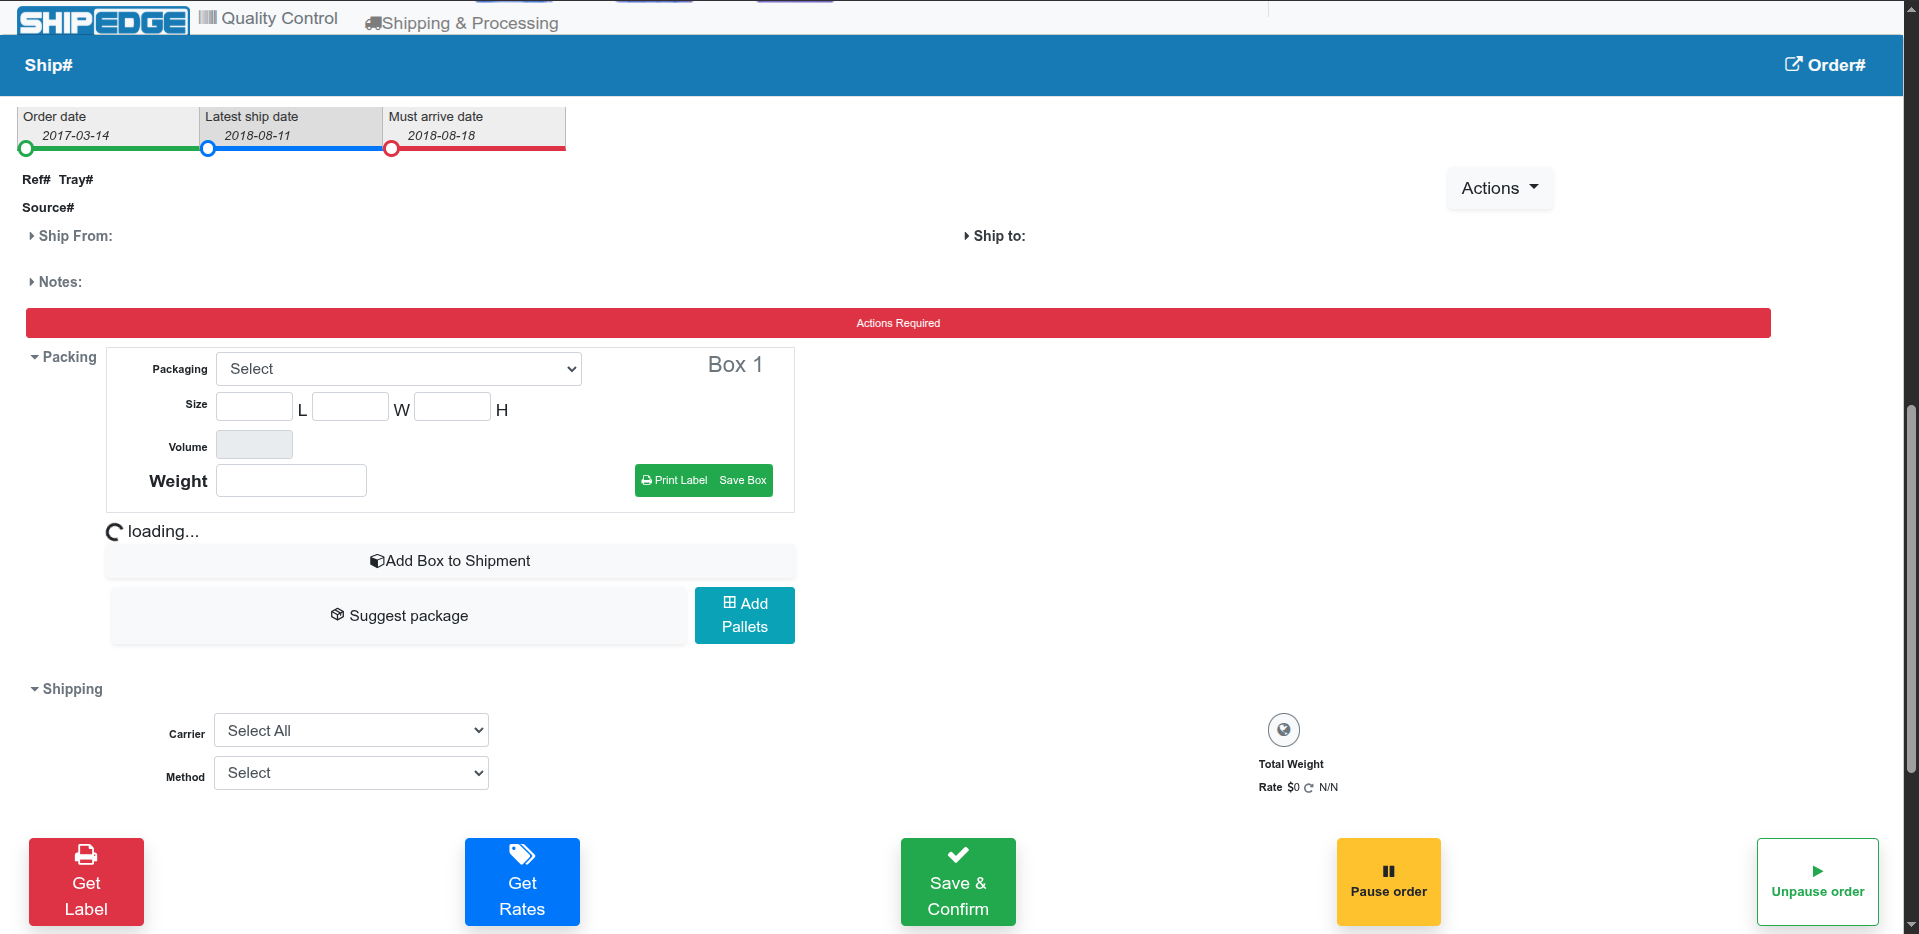Open the Carrier Select All dropdown
1919x934 pixels.
point(351,731)
